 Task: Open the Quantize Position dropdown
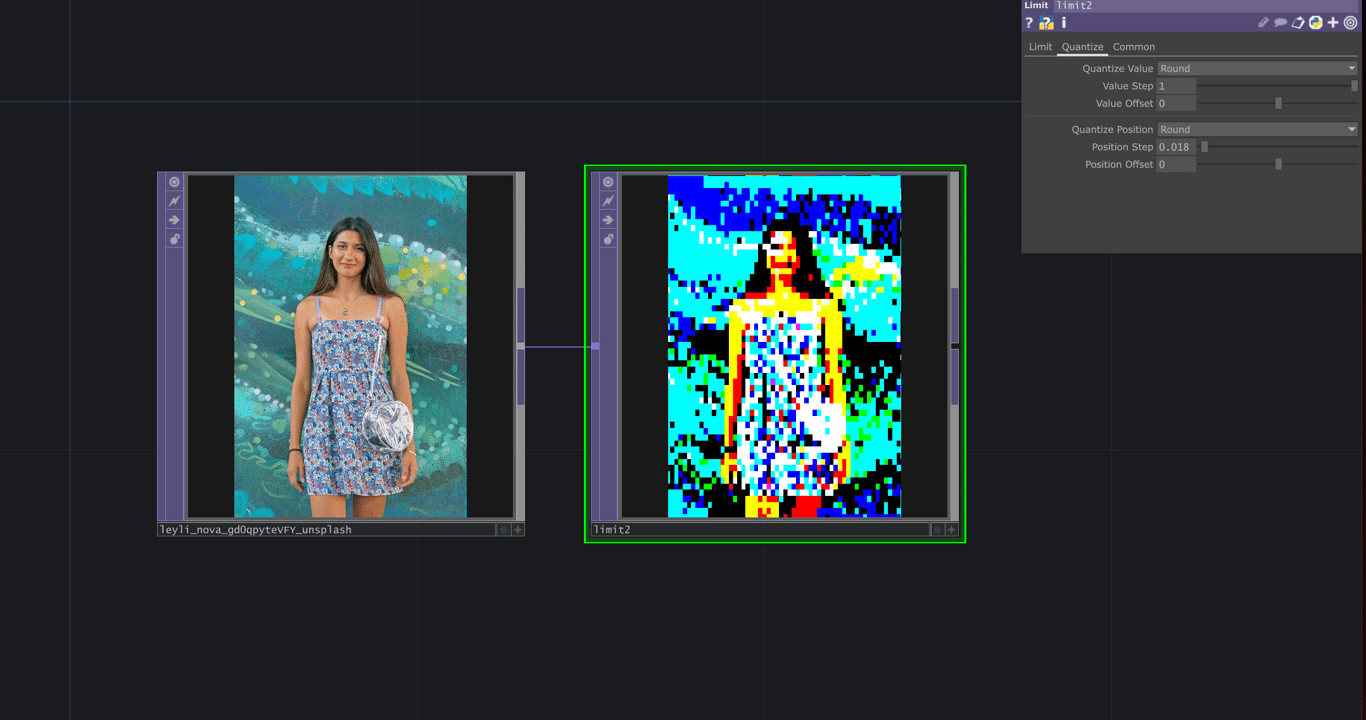click(x=1255, y=128)
